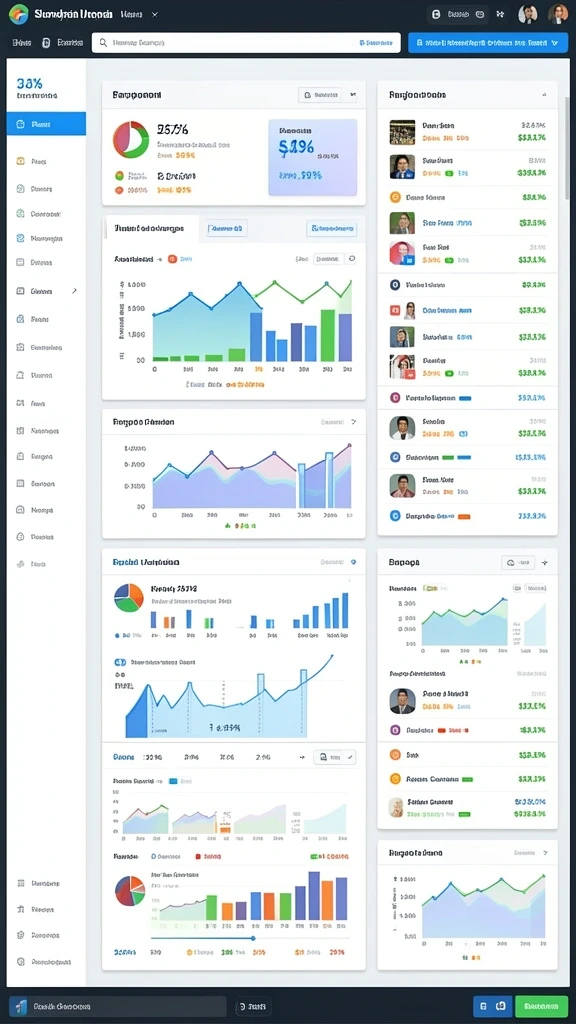The width and height of the screenshot is (576, 1024).
Task: Click into the search field in the top bar
Action: click(x=246, y=42)
